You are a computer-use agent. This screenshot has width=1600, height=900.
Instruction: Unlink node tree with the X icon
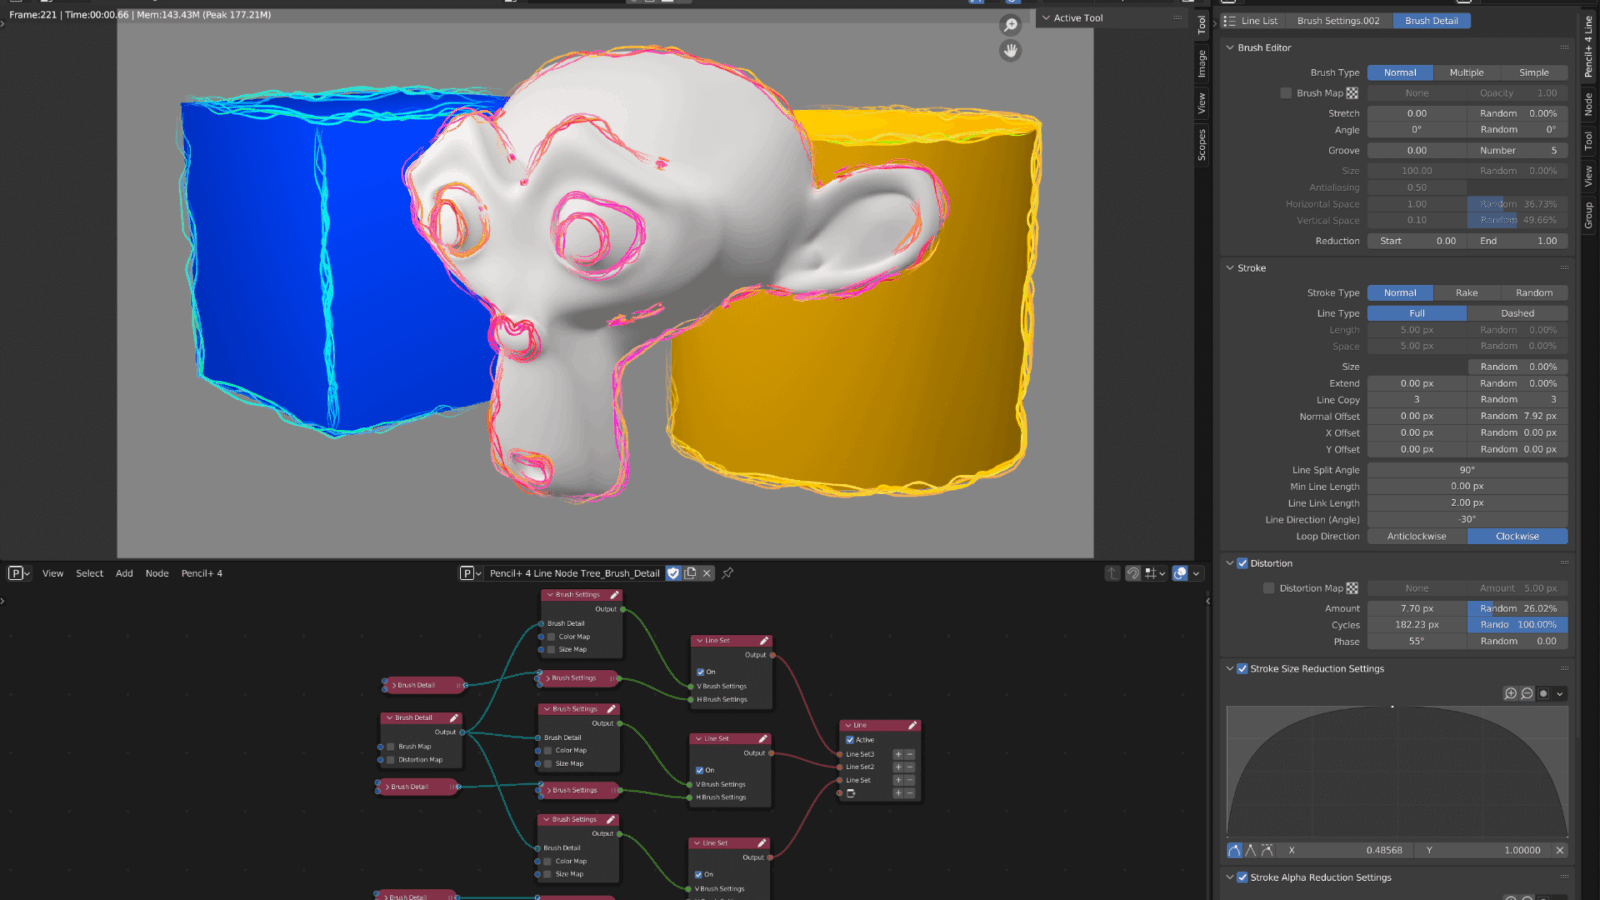pyautogui.click(x=707, y=573)
